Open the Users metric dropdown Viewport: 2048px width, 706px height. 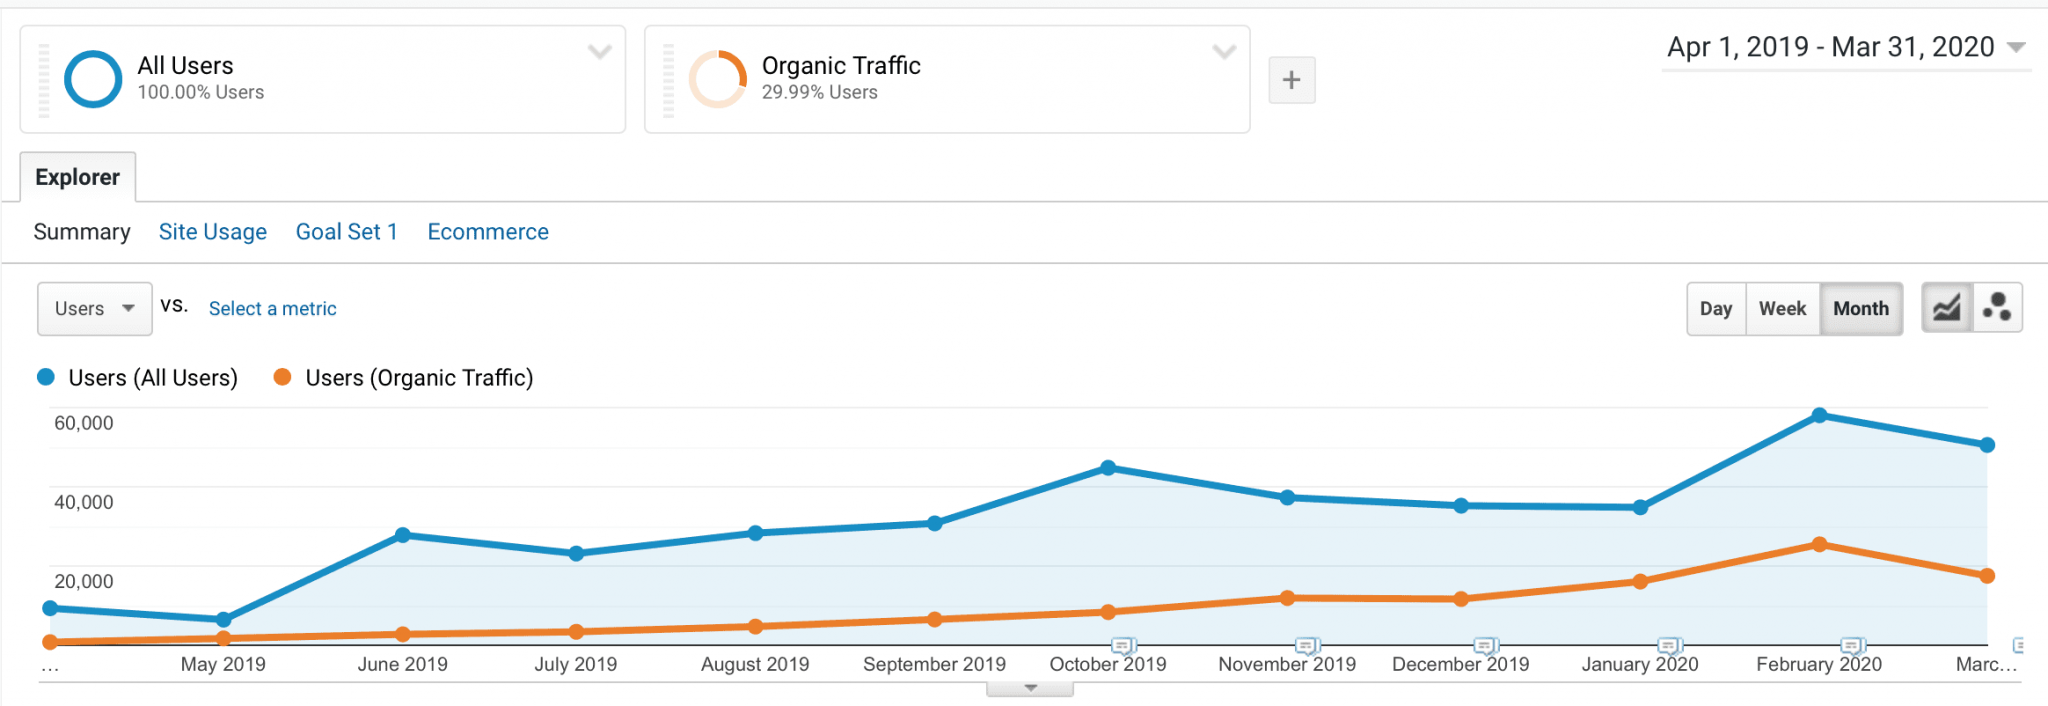(94, 309)
